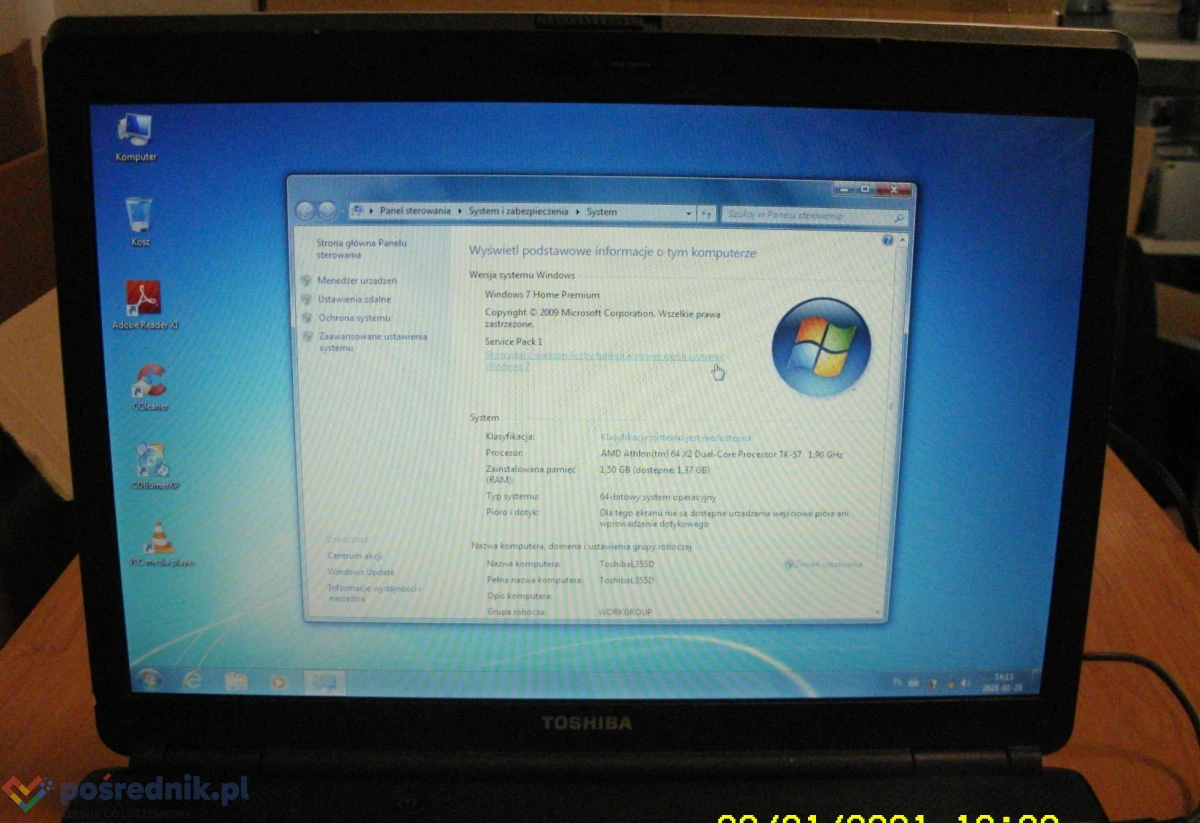Expand arrow after System i zabezpieczenia breadcrumb
The height and width of the screenshot is (823, 1200).
tap(577, 212)
